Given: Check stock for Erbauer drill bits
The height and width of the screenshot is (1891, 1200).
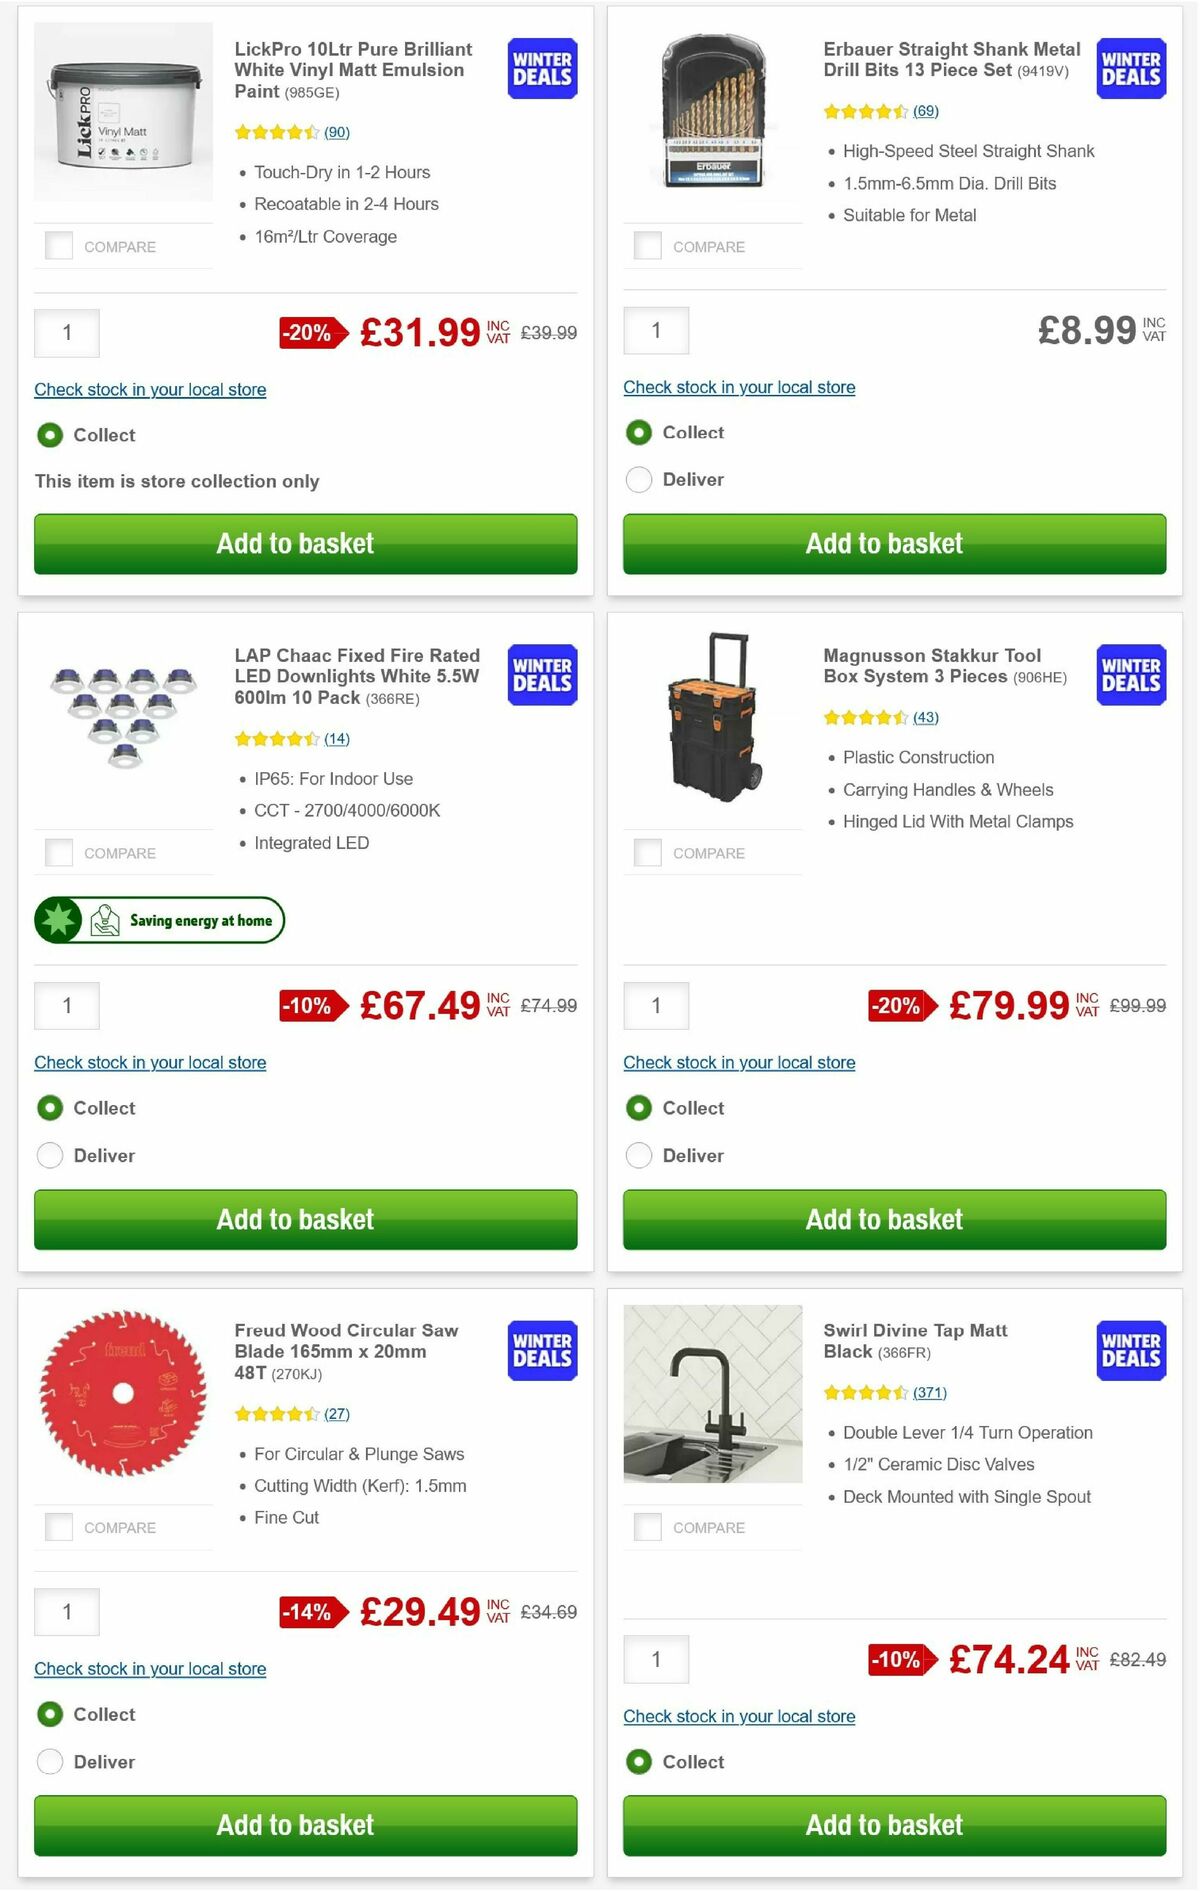Looking at the screenshot, I should tap(739, 387).
